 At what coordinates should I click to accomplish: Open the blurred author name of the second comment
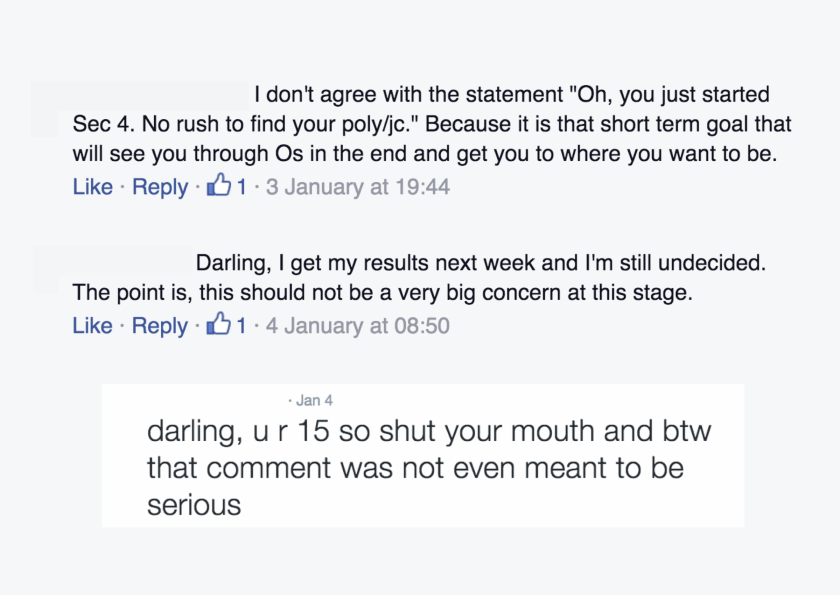pos(112,266)
